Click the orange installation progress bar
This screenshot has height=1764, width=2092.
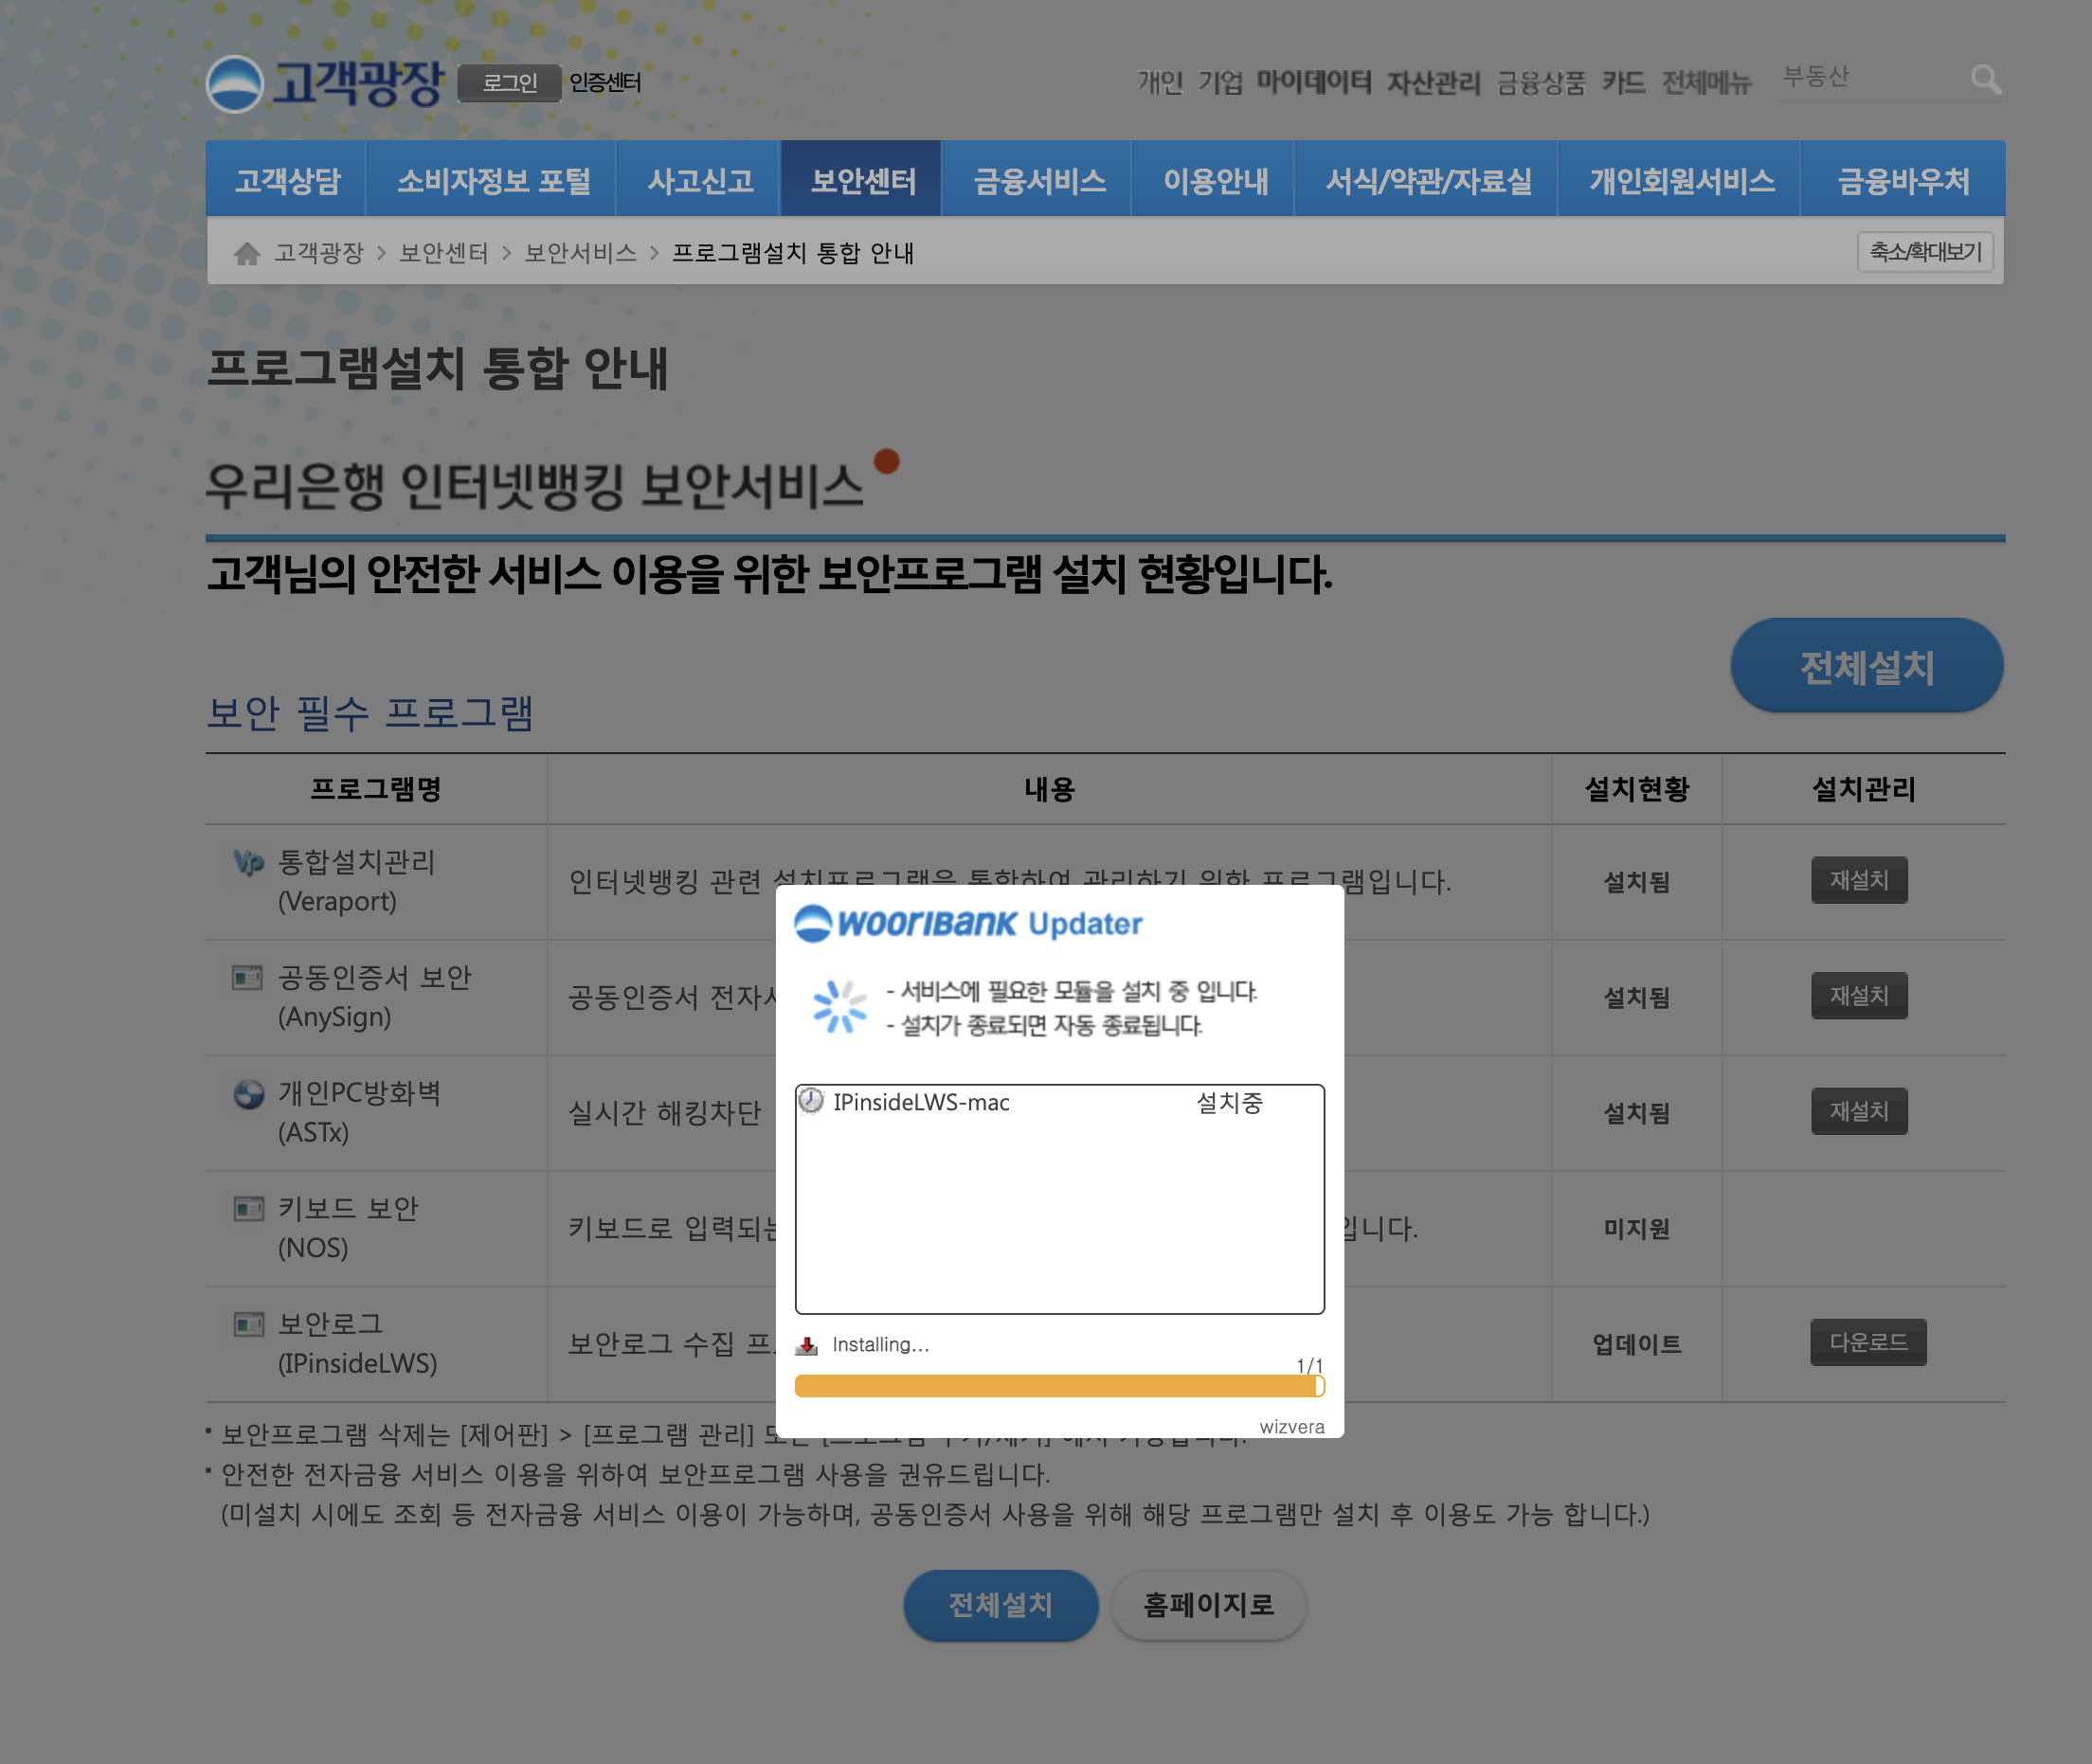point(1058,1386)
